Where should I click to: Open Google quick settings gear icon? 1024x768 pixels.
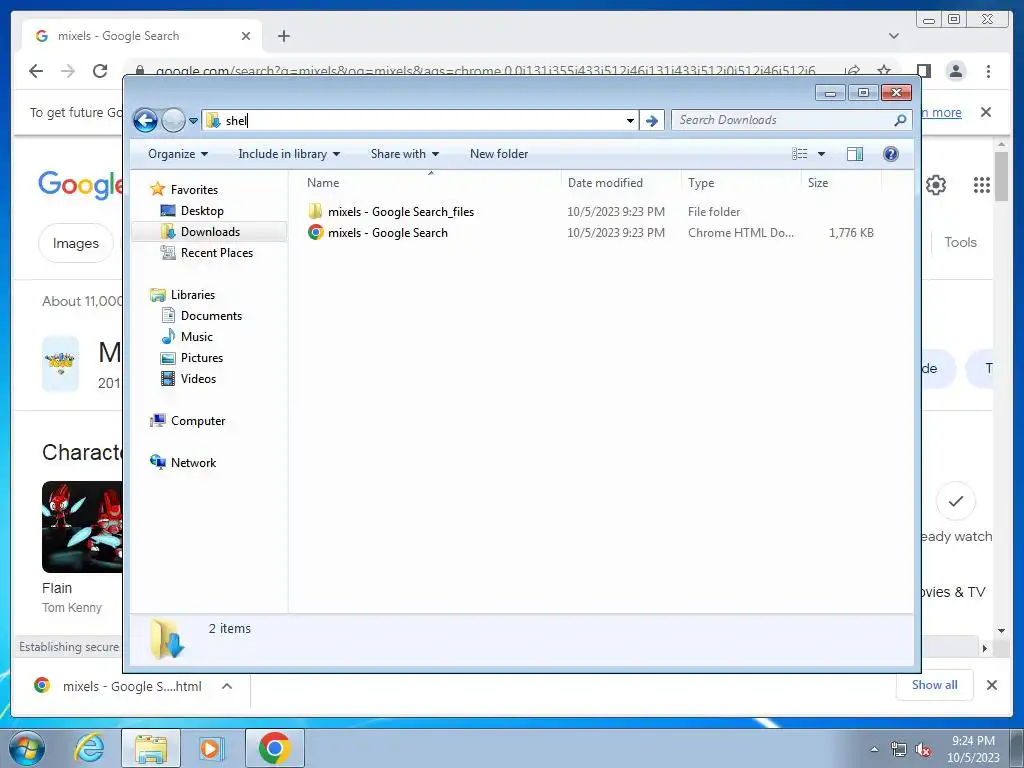click(936, 185)
